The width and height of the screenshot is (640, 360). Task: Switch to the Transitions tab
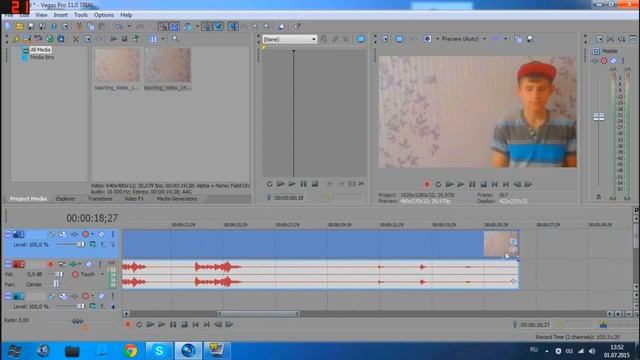coord(100,199)
